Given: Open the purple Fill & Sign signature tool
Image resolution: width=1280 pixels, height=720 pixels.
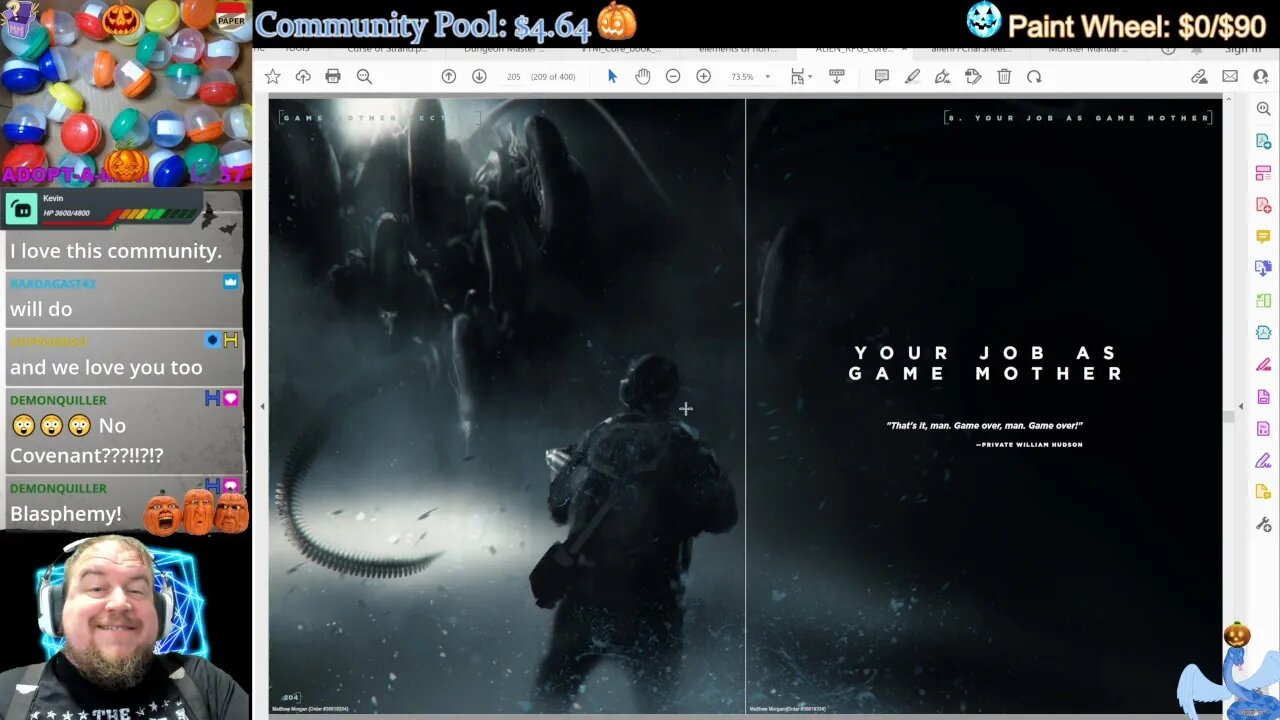Looking at the screenshot, I should [x=1264, y=461].
